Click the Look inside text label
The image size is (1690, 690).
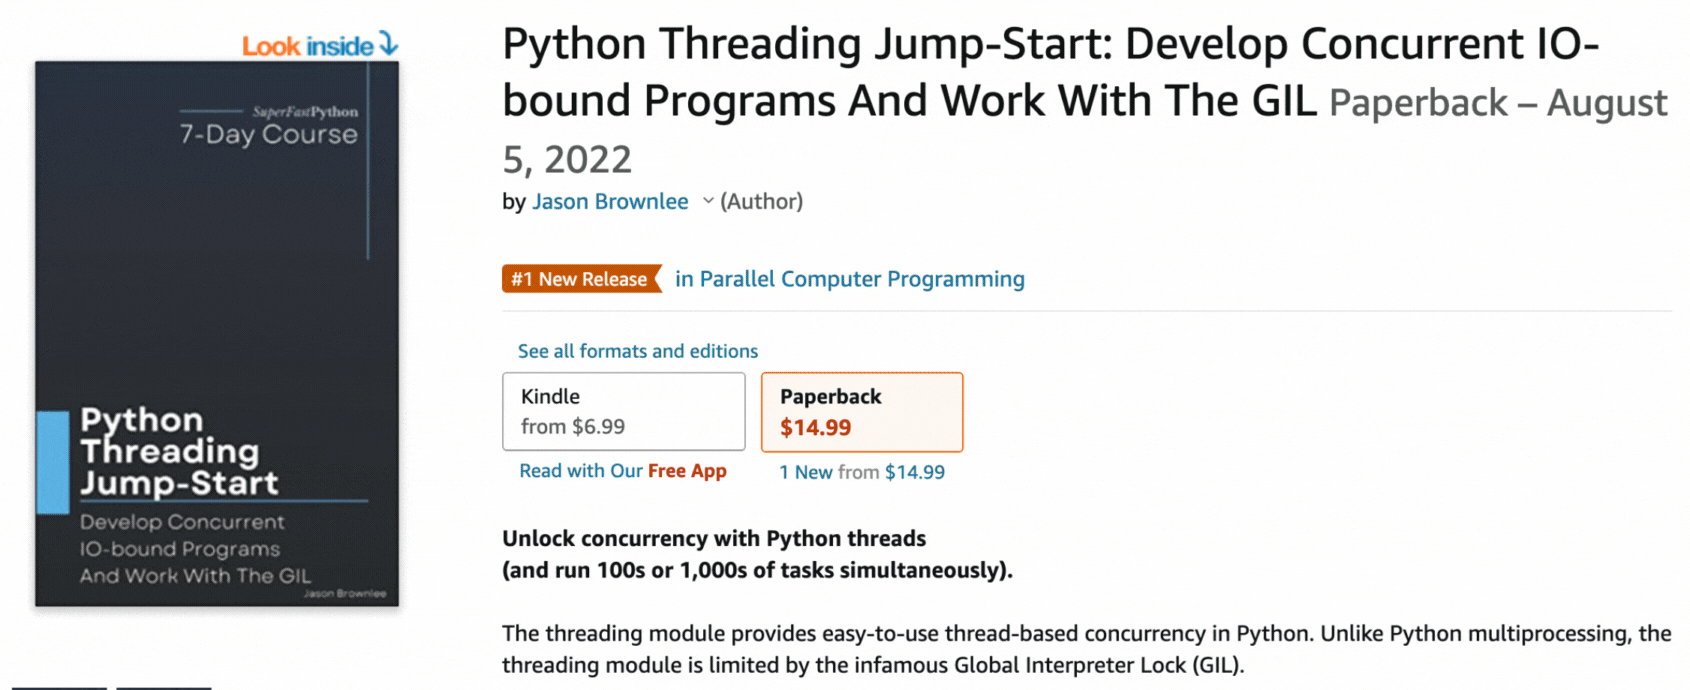308,46
